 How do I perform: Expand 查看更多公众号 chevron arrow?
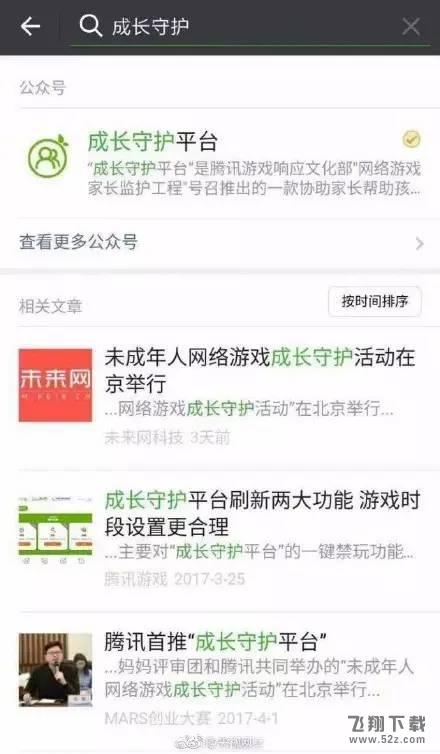click(x=419, y=243)
